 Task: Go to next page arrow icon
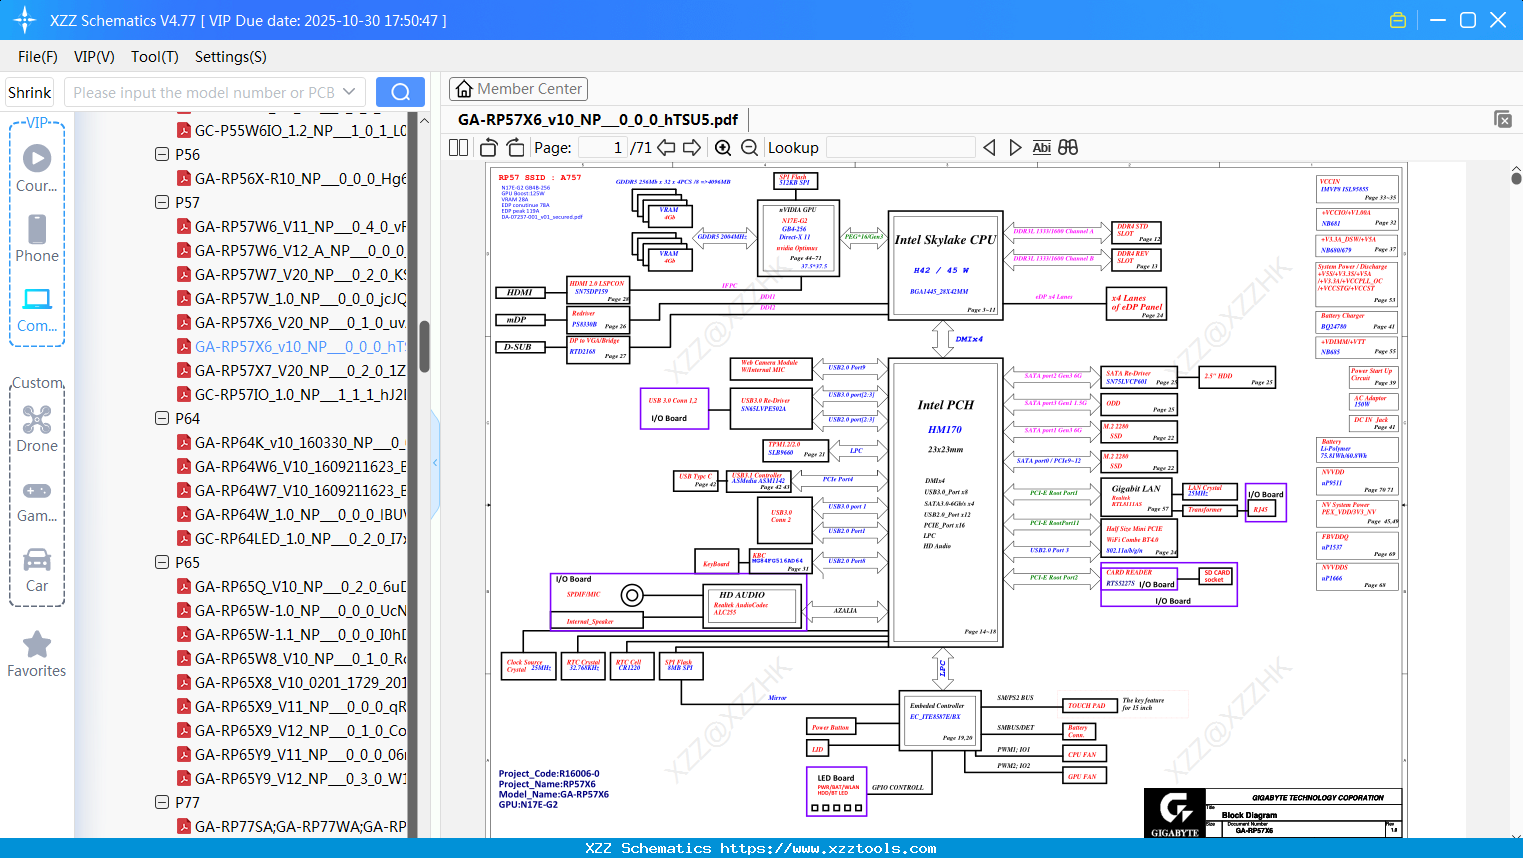coord(691,148)
